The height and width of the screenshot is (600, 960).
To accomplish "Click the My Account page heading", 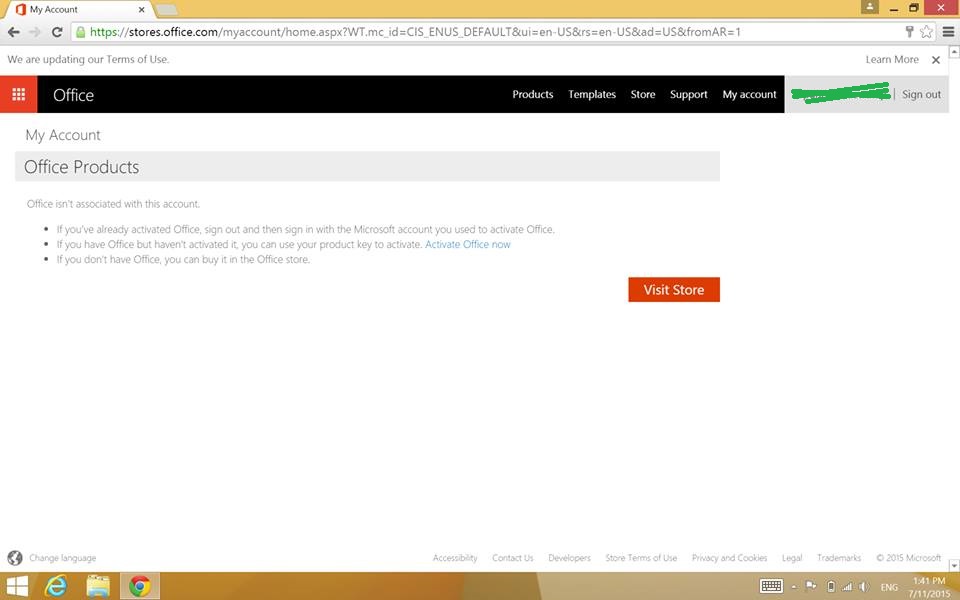I will [63, 135].
